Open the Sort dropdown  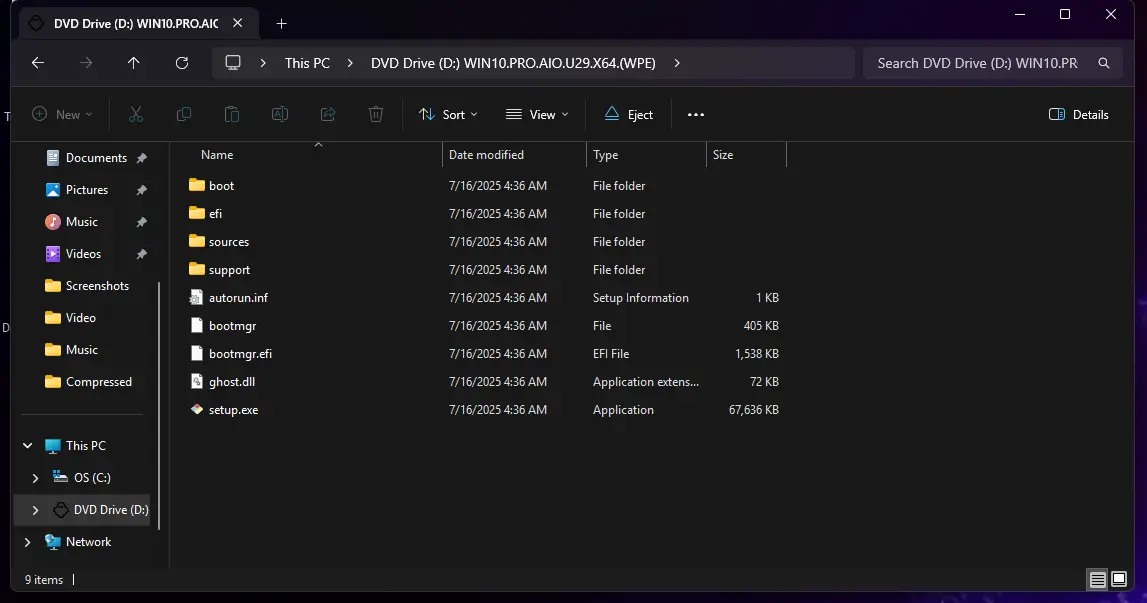click(448, 114)
